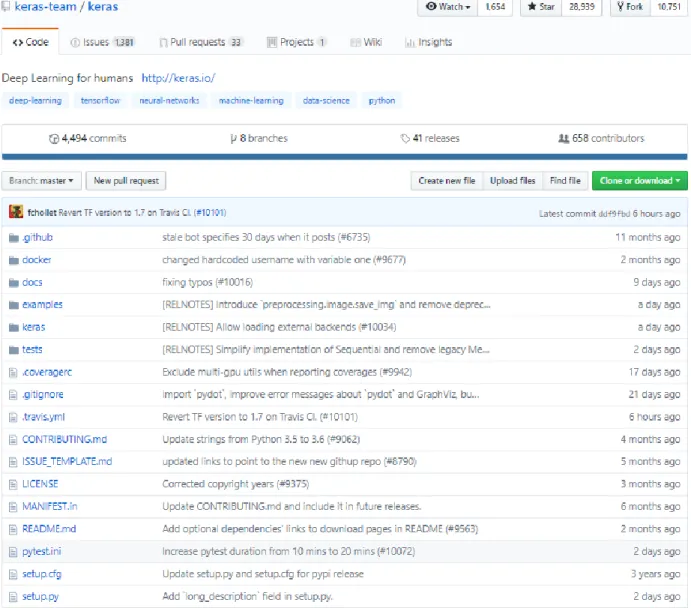Screen dimensions: 691x608
Task: Click the python topic tag
Action: pyautogui.click(x=382, y=100)
